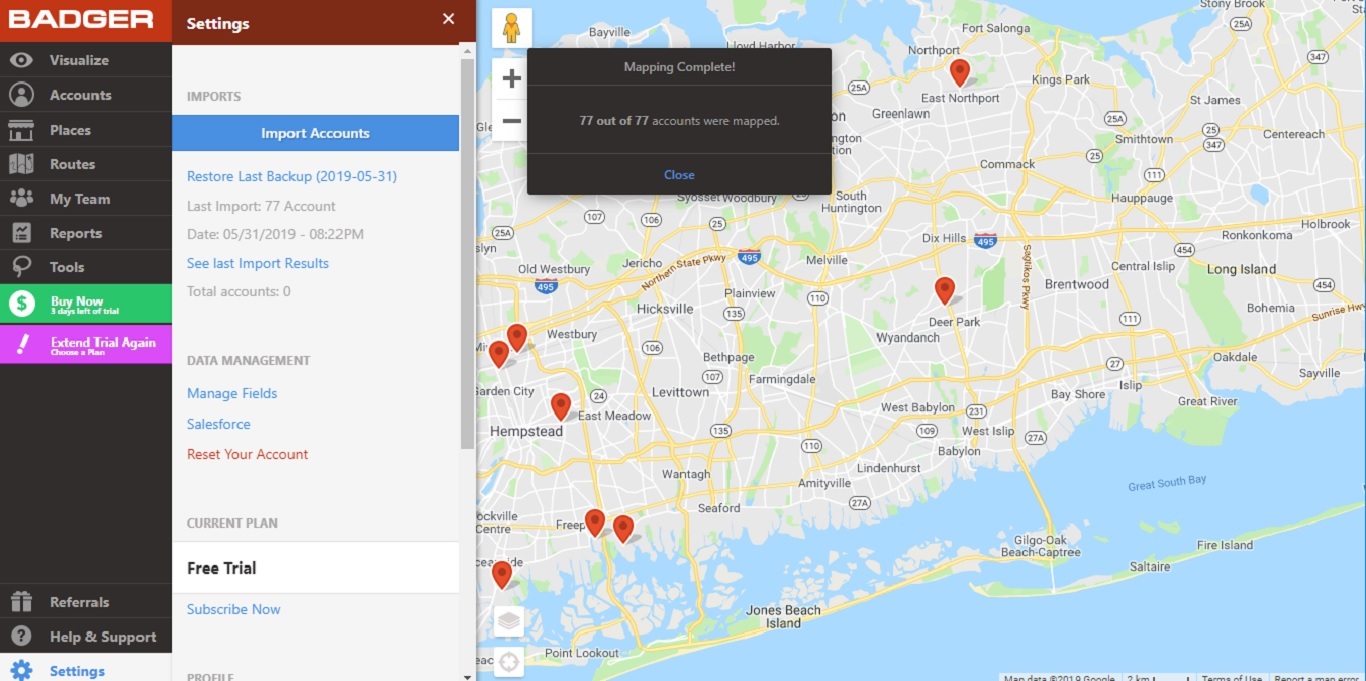Click the Extend Trial Again label
The height and width of the screenshot is (681, 1366).
pyautogui.click(x=103, y=342)
